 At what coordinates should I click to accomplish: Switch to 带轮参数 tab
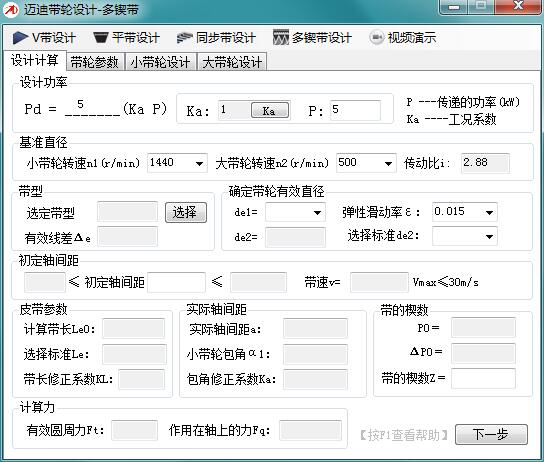95,62
